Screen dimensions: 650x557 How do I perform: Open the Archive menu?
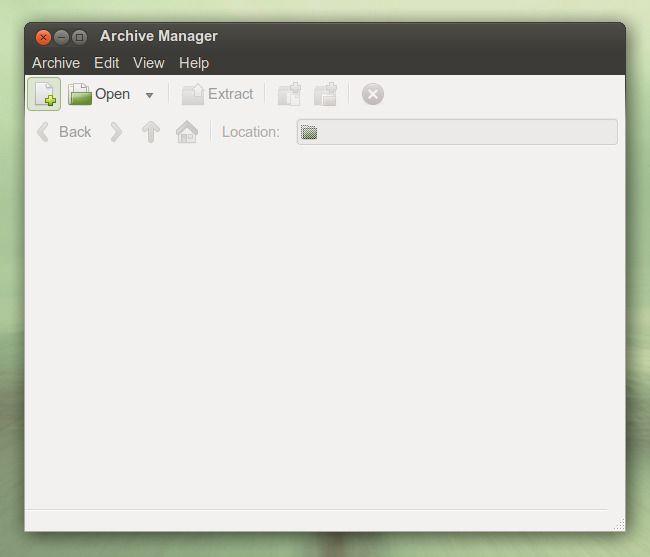point(56,63)
